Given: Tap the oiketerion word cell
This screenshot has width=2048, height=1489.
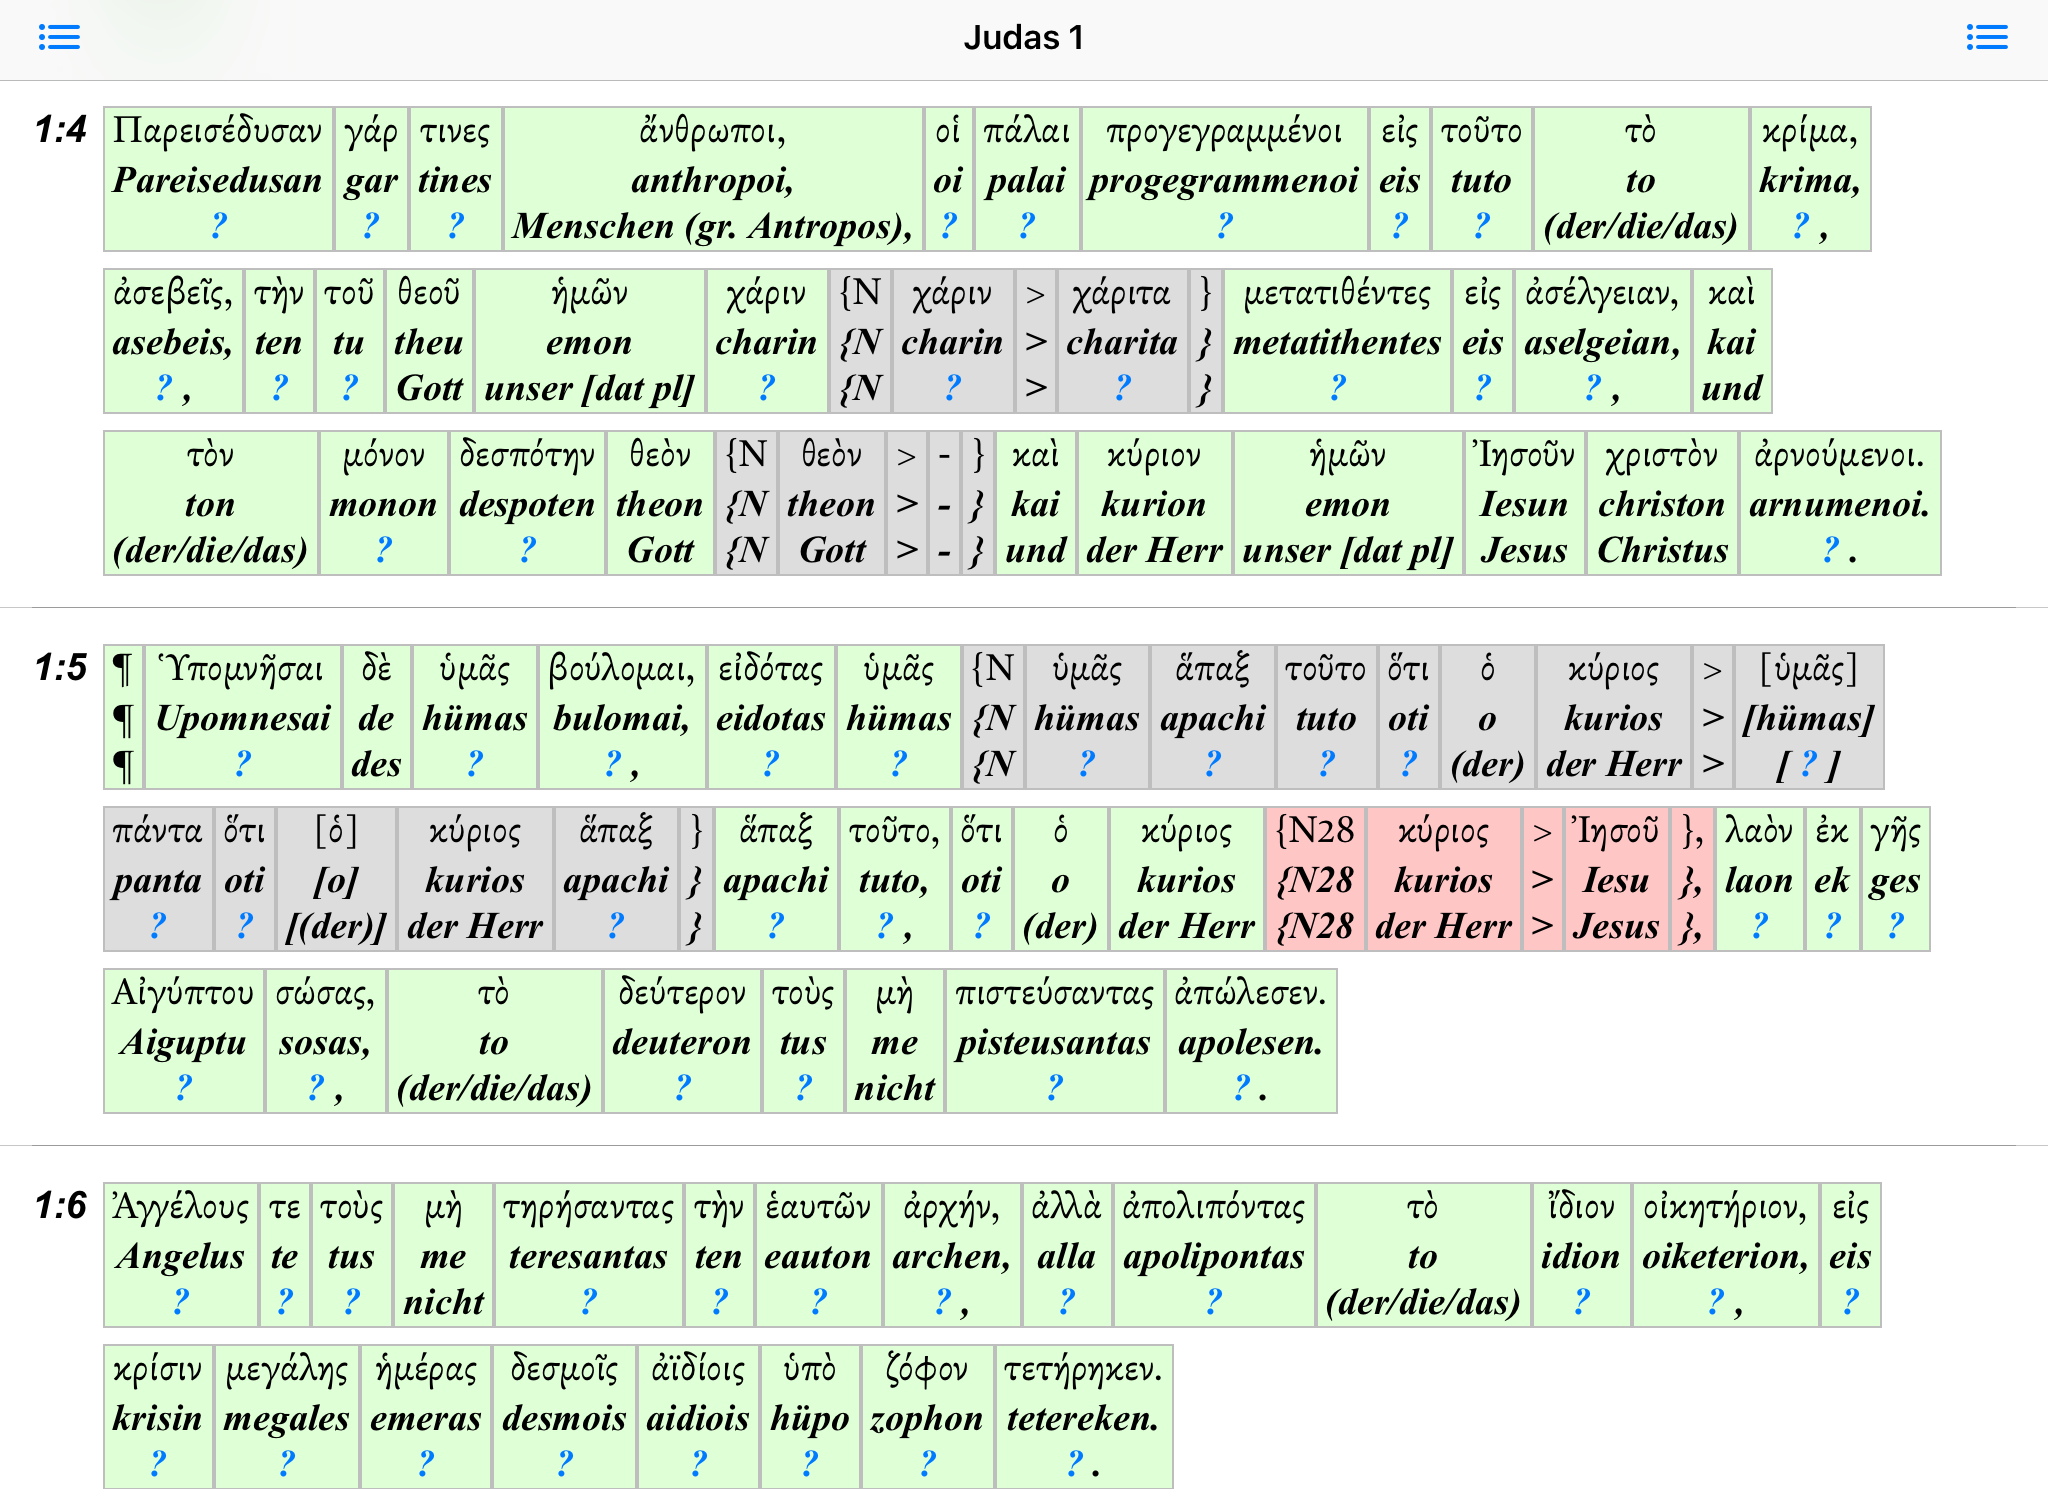Looking at the screenshot, I should [x=1724, y=1255].
